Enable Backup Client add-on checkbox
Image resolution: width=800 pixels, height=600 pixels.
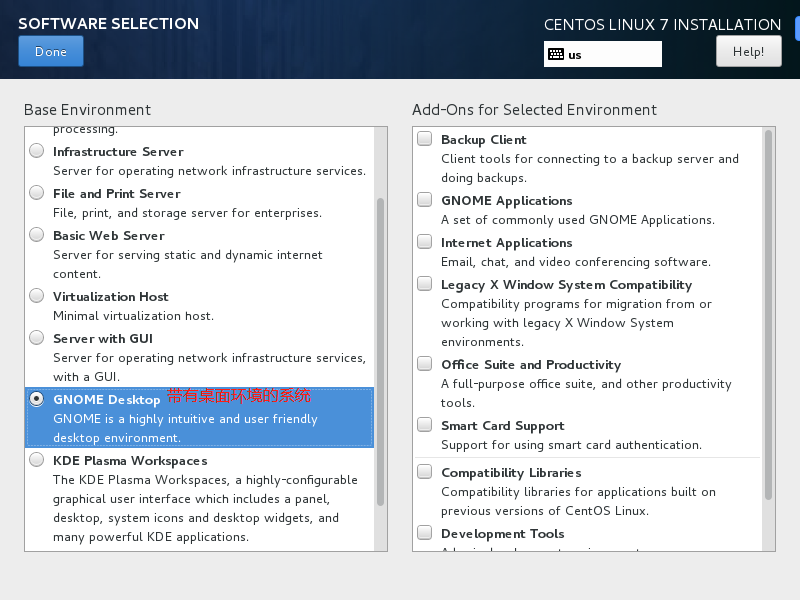coord(425,139)
